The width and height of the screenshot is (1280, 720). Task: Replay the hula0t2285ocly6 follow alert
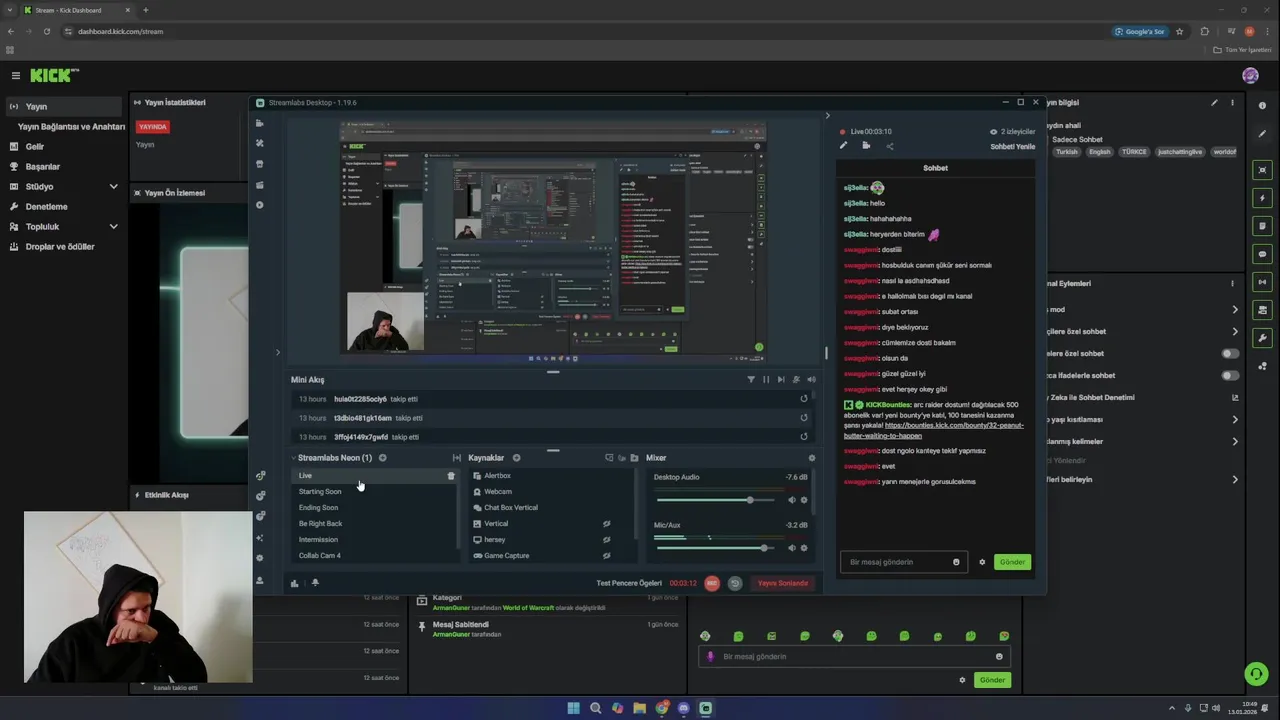(804, 399)
